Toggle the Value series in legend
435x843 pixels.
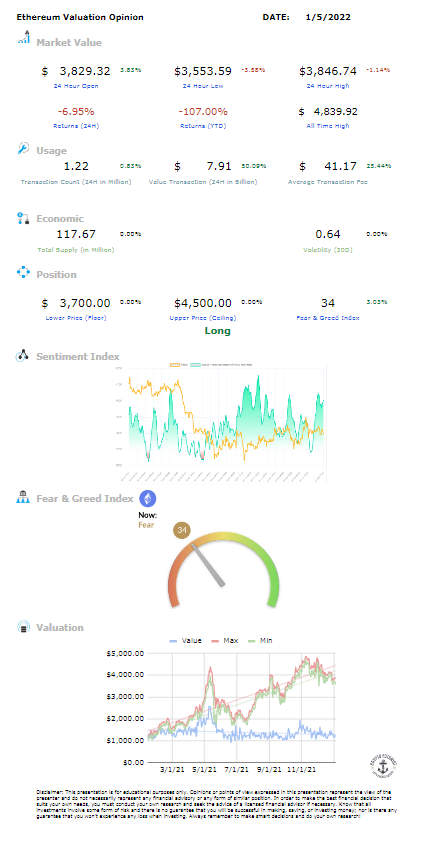click(x=185, y=640)
